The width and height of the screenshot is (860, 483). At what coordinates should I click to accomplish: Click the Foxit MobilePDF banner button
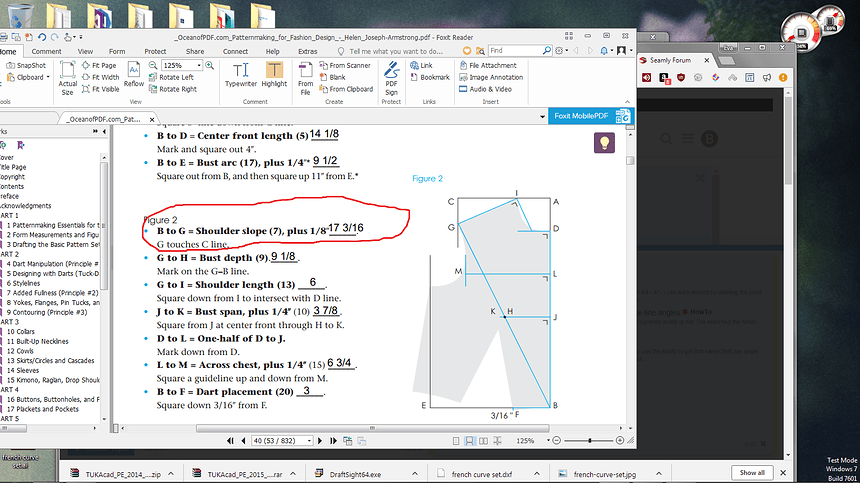coord(591,116)
